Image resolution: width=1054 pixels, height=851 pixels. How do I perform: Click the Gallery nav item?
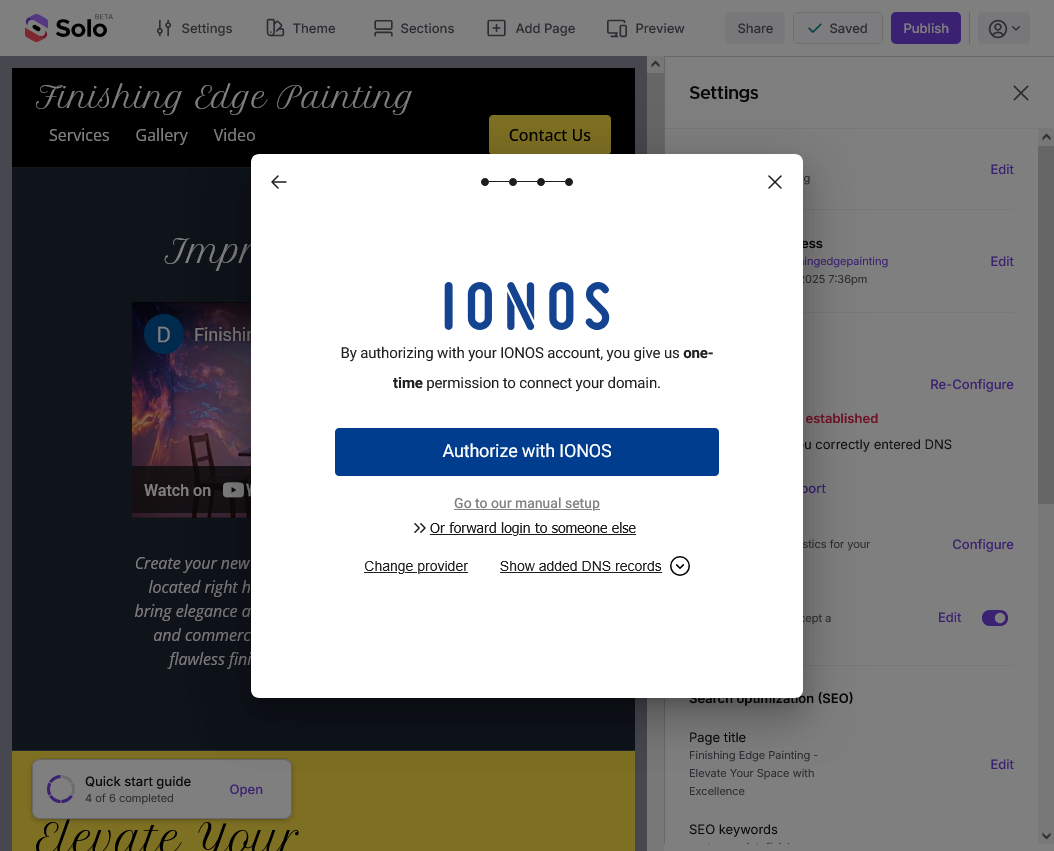coord(161,135)
